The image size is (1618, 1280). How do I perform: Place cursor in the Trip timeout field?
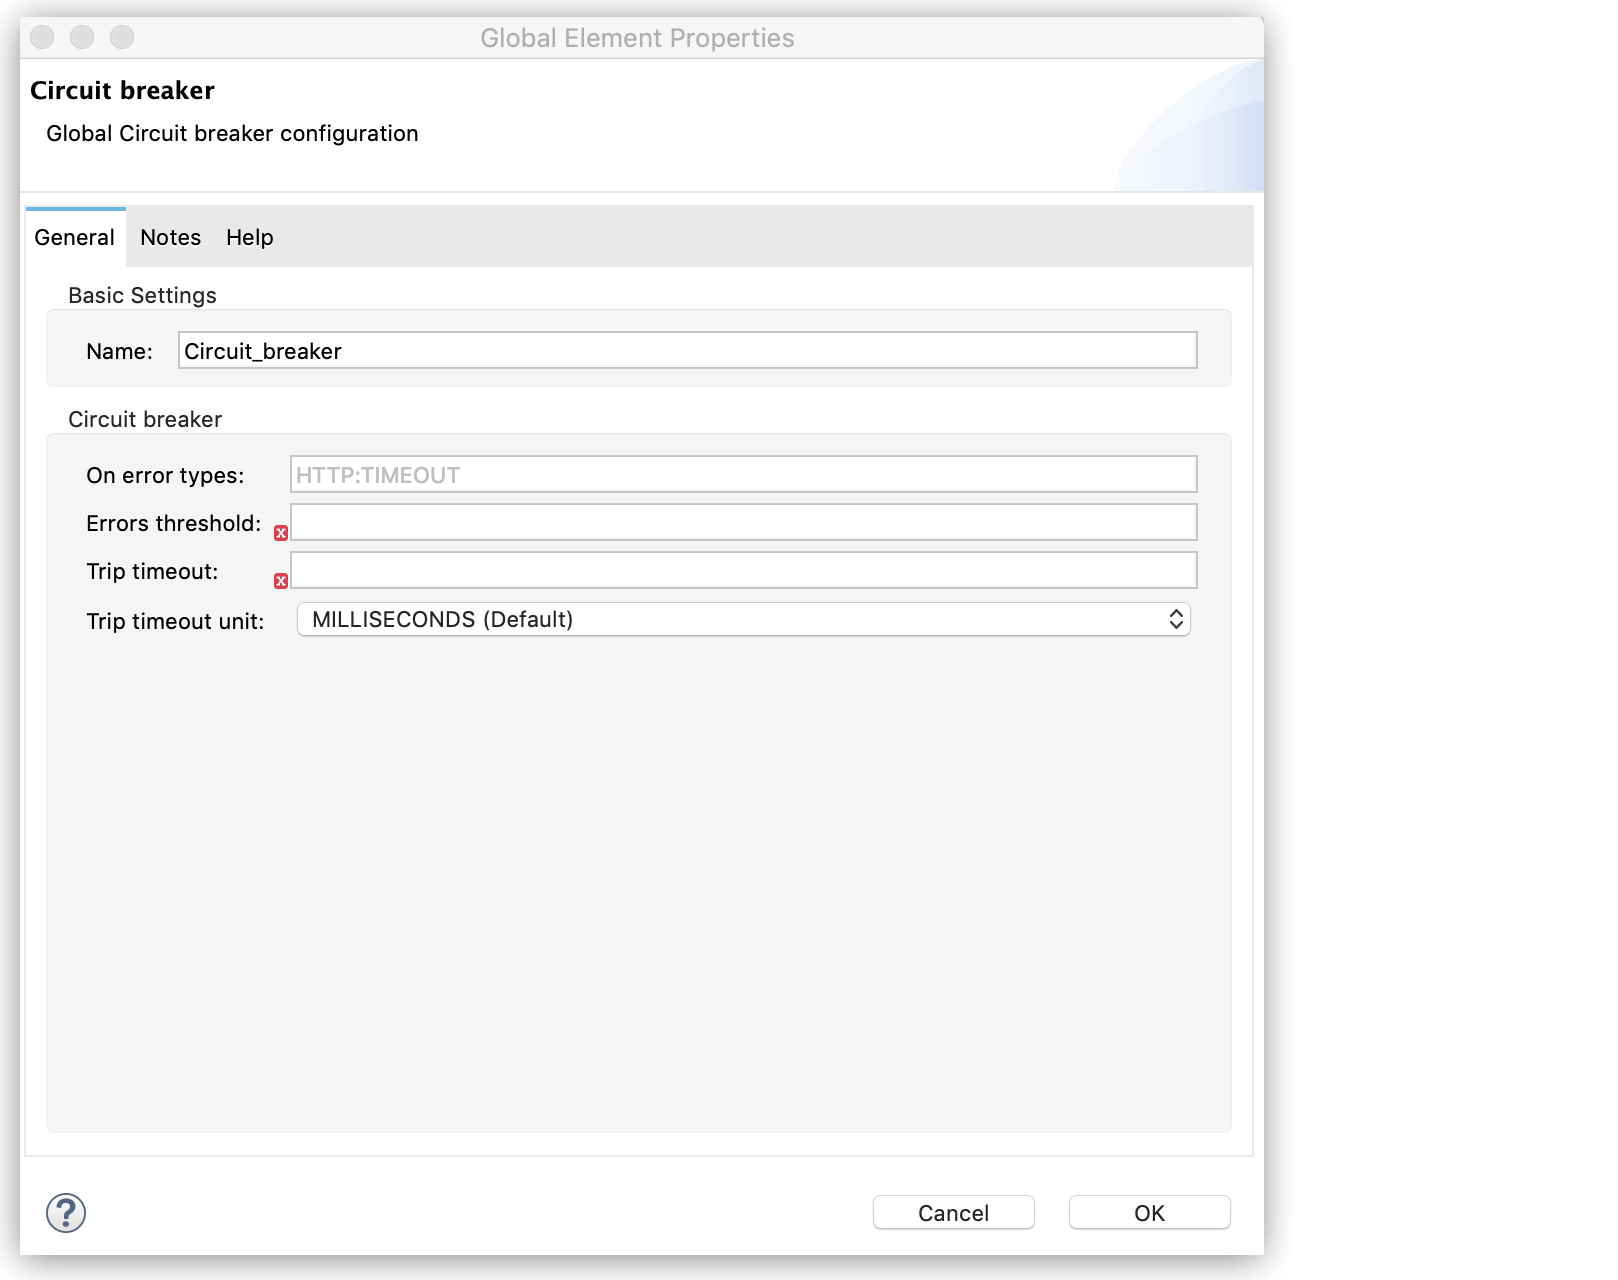(x=743, y=571)
